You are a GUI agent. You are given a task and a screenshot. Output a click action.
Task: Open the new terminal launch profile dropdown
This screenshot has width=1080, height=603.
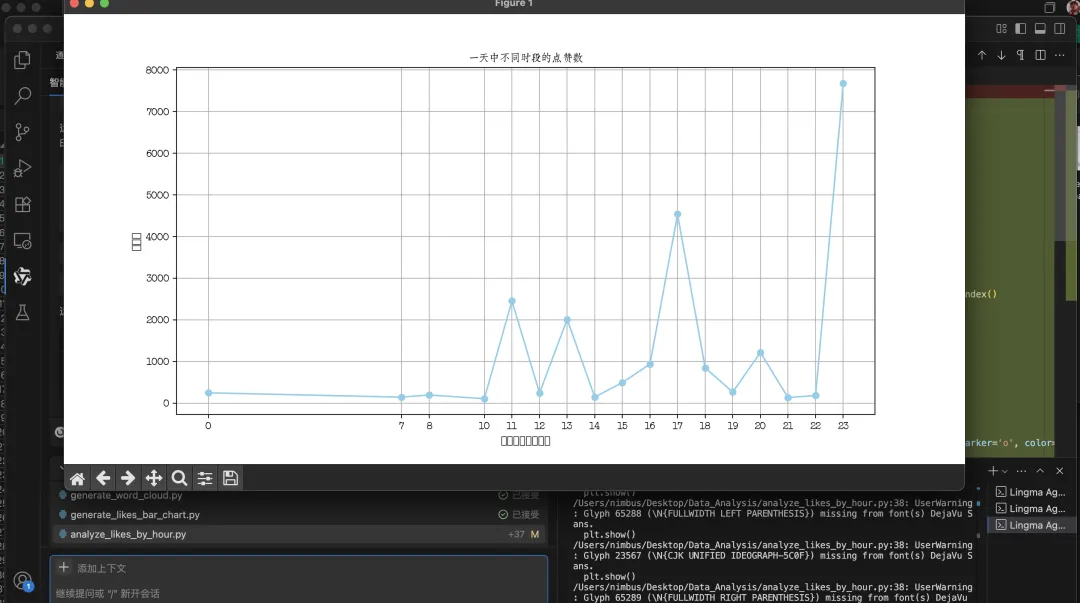[x=1006, y=470]
